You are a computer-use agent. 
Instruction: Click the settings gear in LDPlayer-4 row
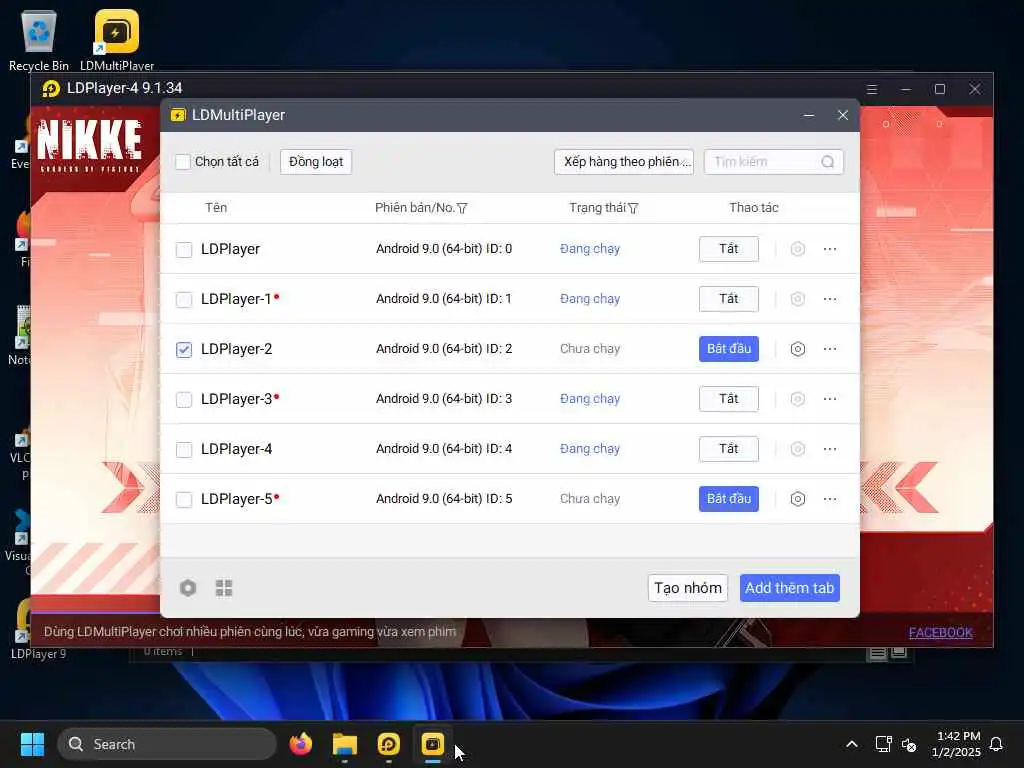click(x=797, y=449)
